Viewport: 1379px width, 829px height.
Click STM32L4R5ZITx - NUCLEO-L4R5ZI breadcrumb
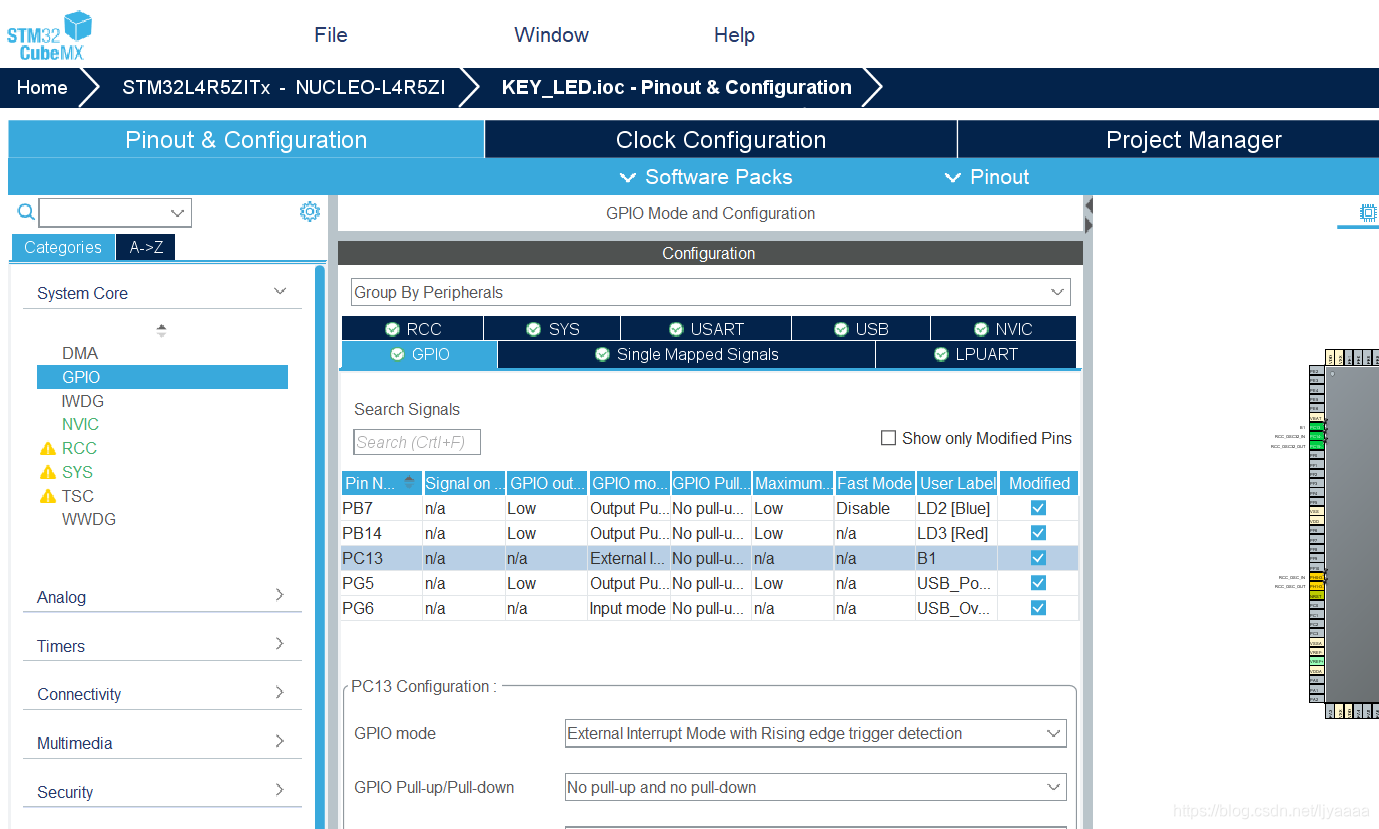point(283,87)
